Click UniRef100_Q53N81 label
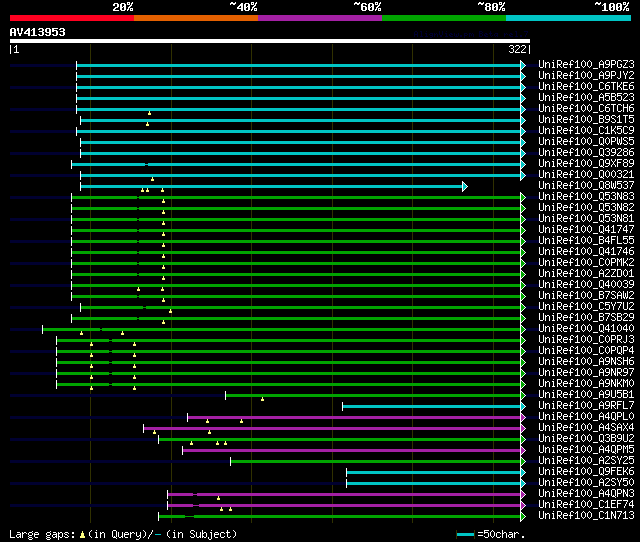This screenshot has width=640, height=542. [586, 219]
